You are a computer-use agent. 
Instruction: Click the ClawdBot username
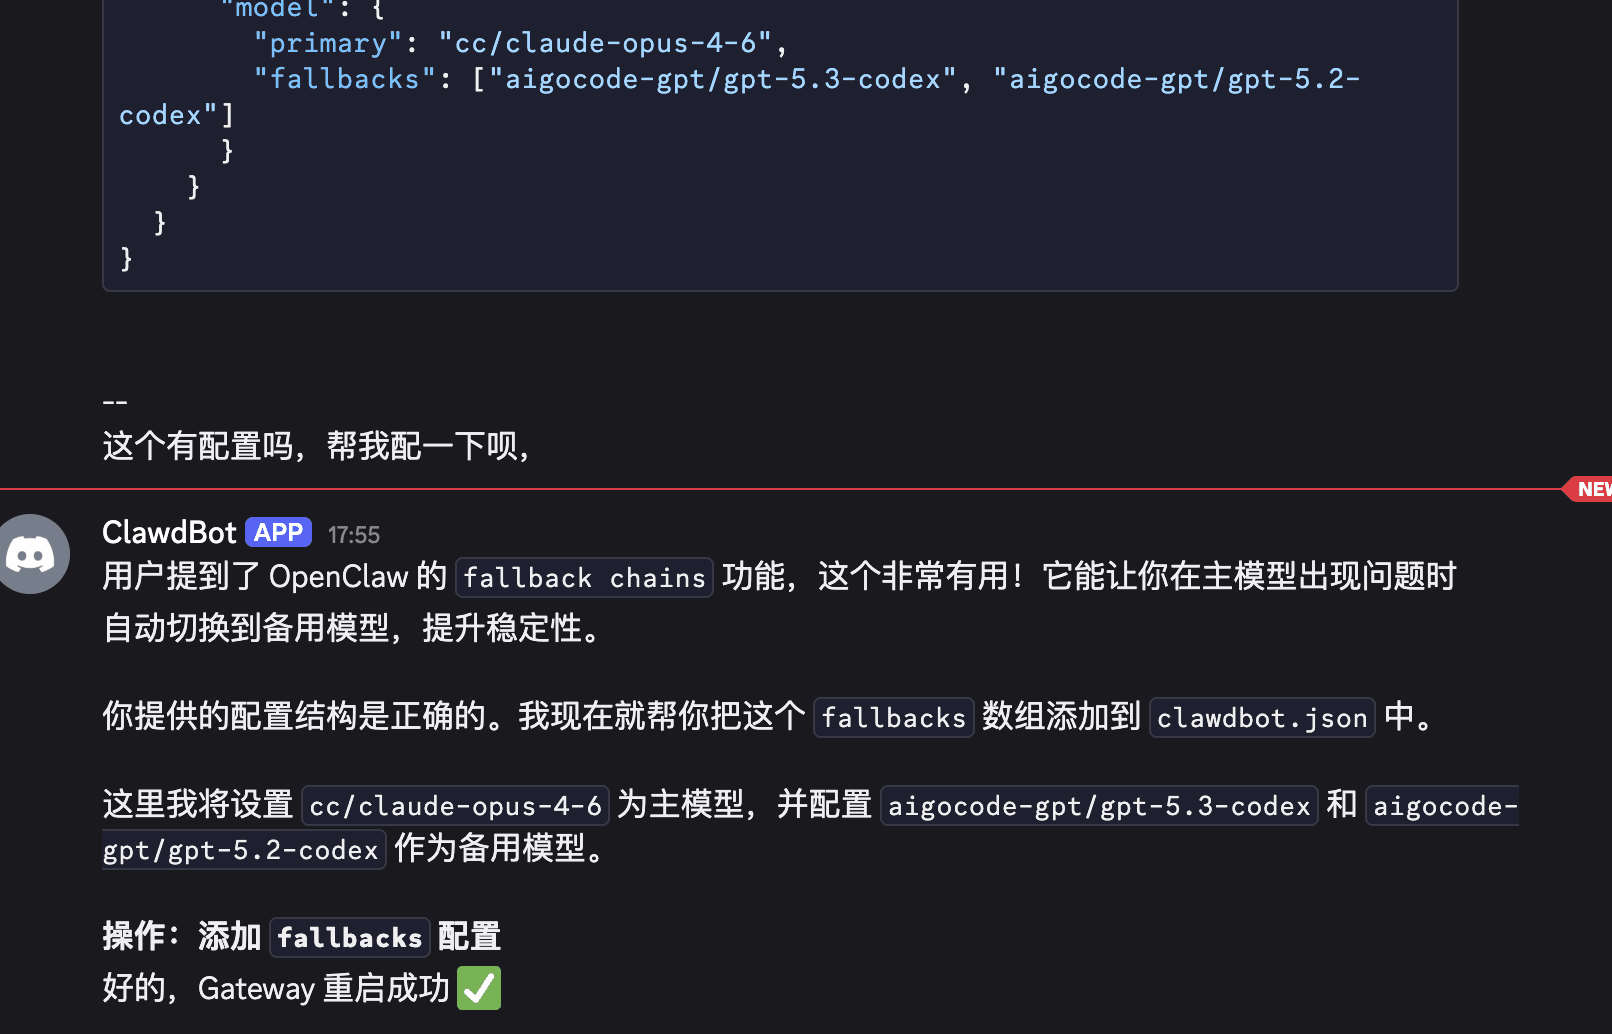pyautogui.click(x=169, y=533)
